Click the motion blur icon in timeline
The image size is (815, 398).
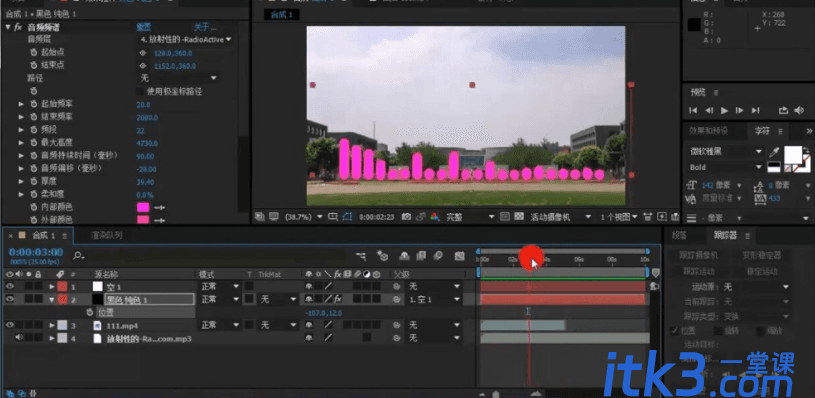pyautogui.click(x=438, y=256)
